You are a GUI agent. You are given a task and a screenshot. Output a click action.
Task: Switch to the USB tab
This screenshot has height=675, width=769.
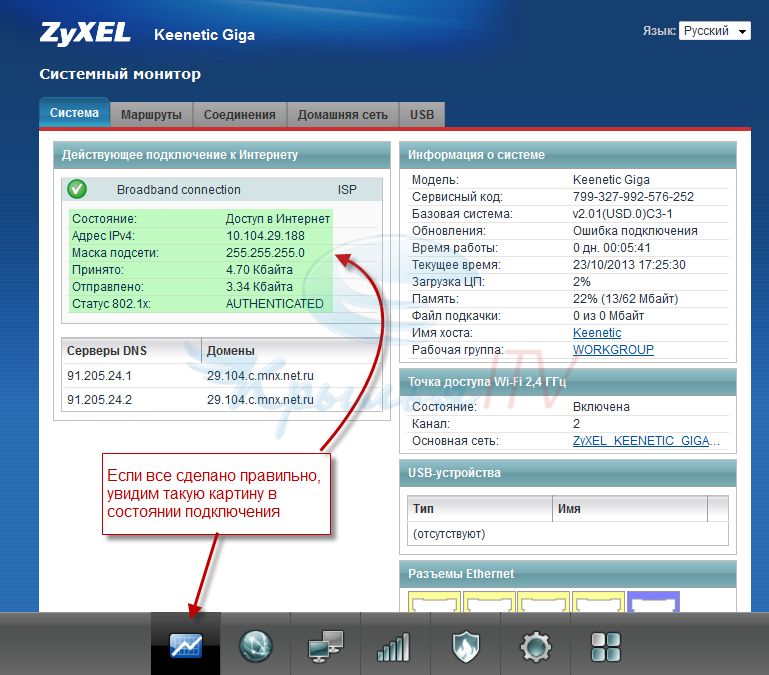click(x=422, y=115)
